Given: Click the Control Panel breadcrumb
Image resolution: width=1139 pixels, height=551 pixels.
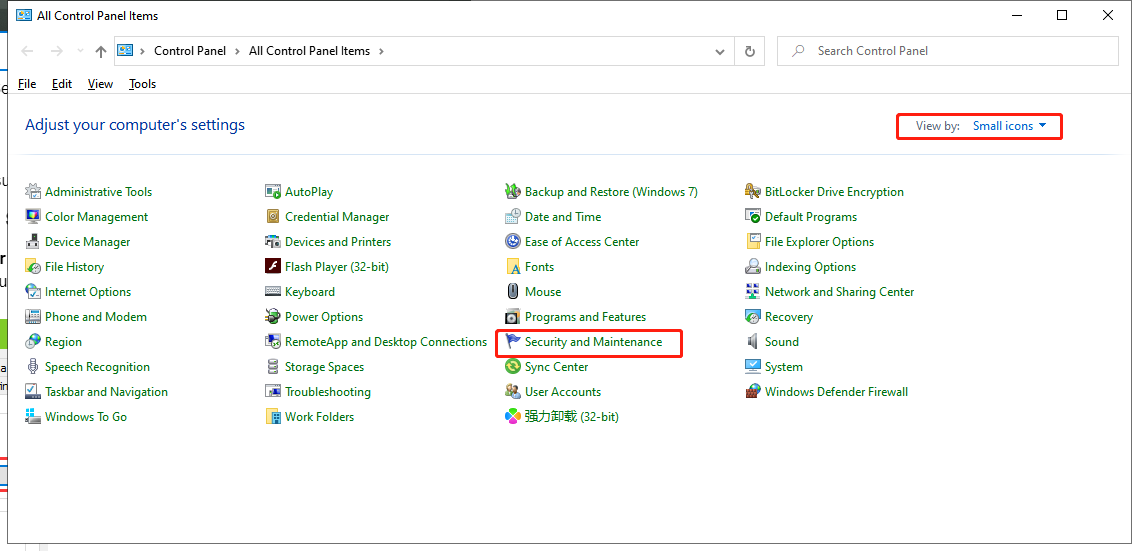Looking at the screenshot, I should coord(190,51).
